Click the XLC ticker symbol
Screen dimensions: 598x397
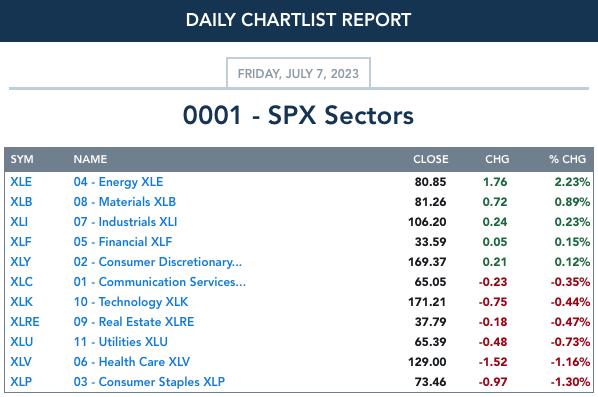coord(21,282)
